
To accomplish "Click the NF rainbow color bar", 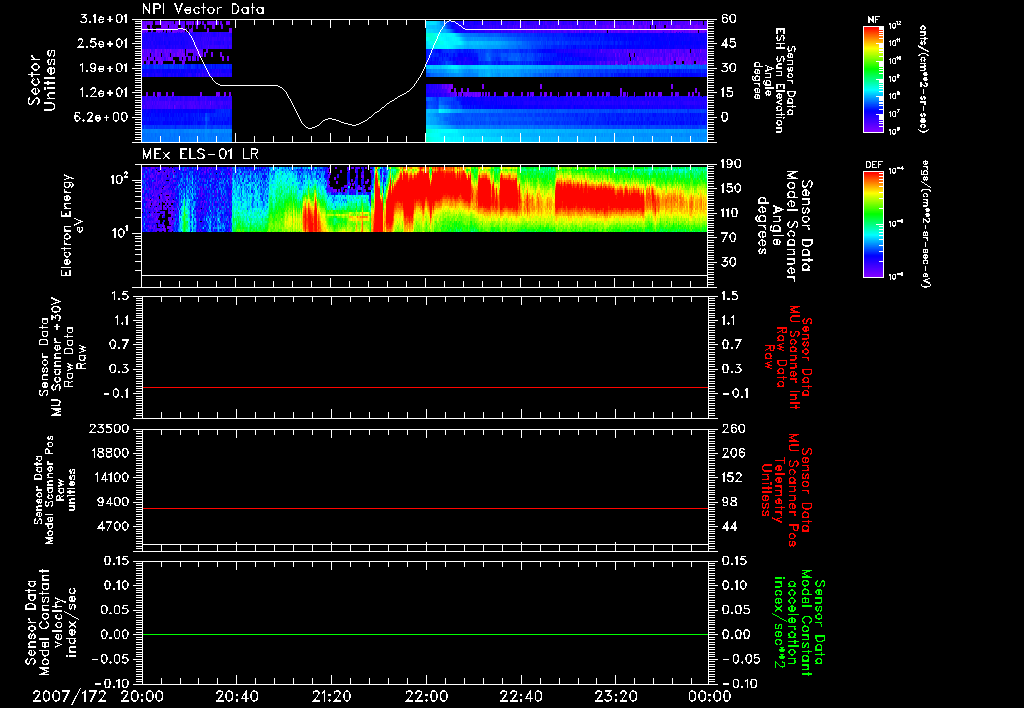I will (x=874, y=79).
